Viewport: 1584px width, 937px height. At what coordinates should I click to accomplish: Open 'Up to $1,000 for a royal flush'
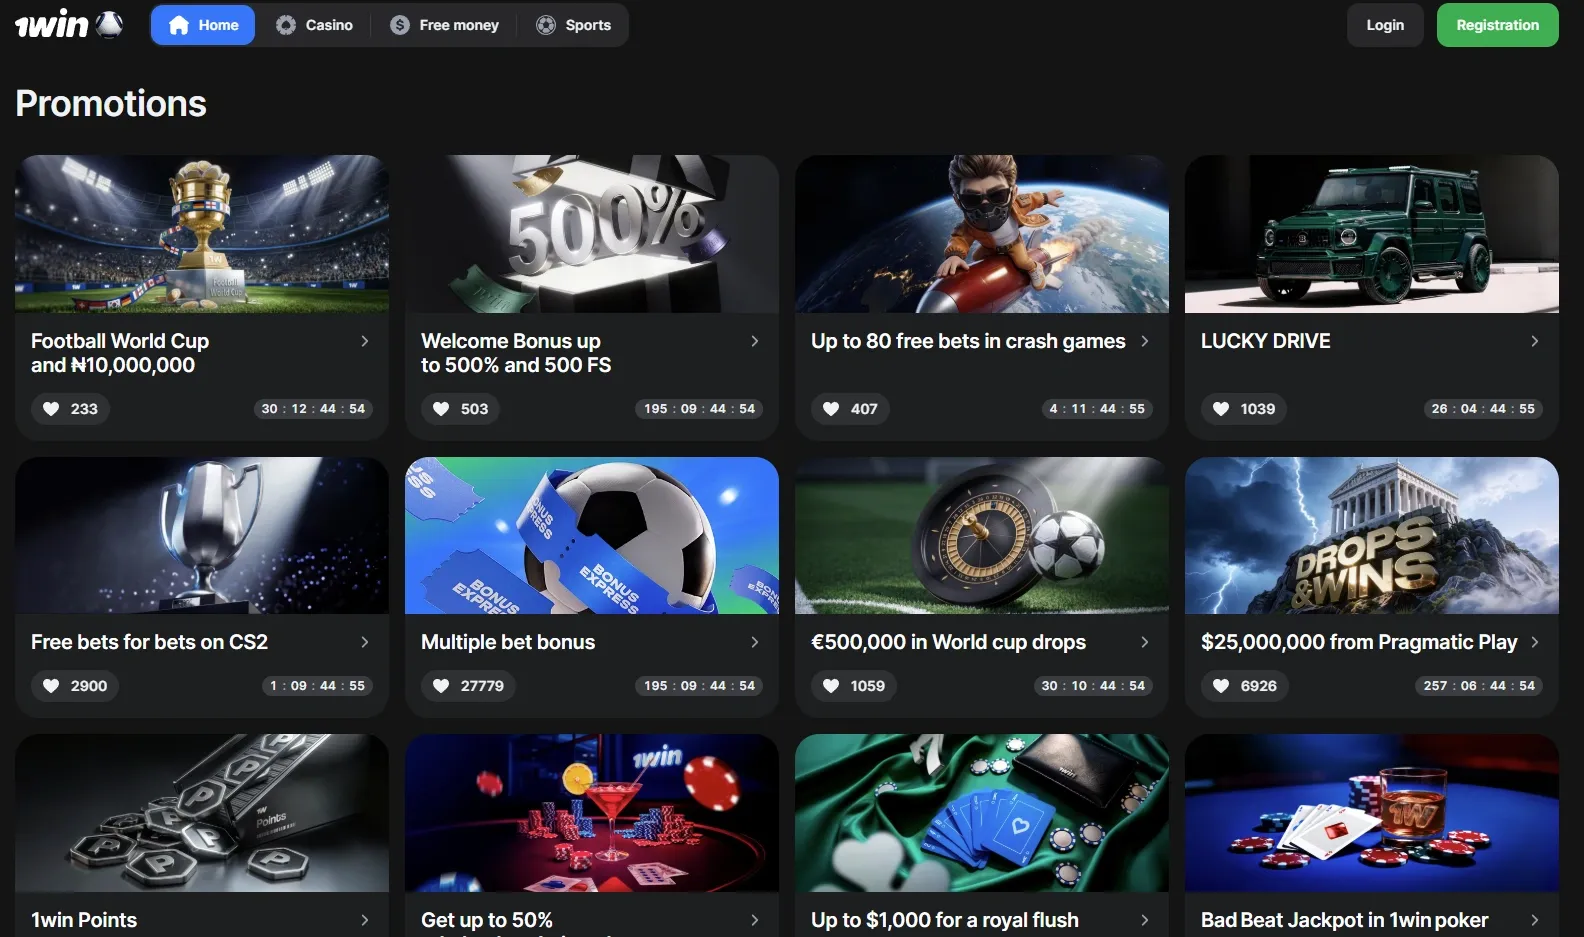click(945, 920)
